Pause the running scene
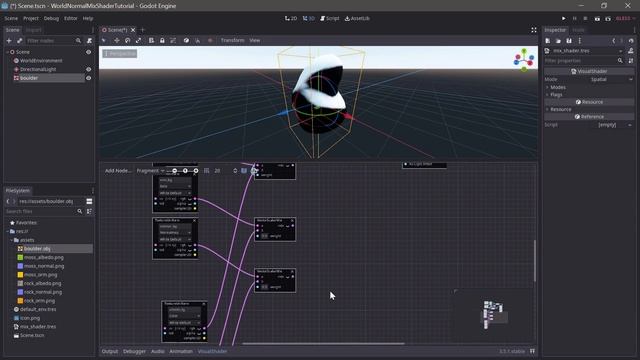The width and height of the screenshot is (640, 360). point(574,18)
